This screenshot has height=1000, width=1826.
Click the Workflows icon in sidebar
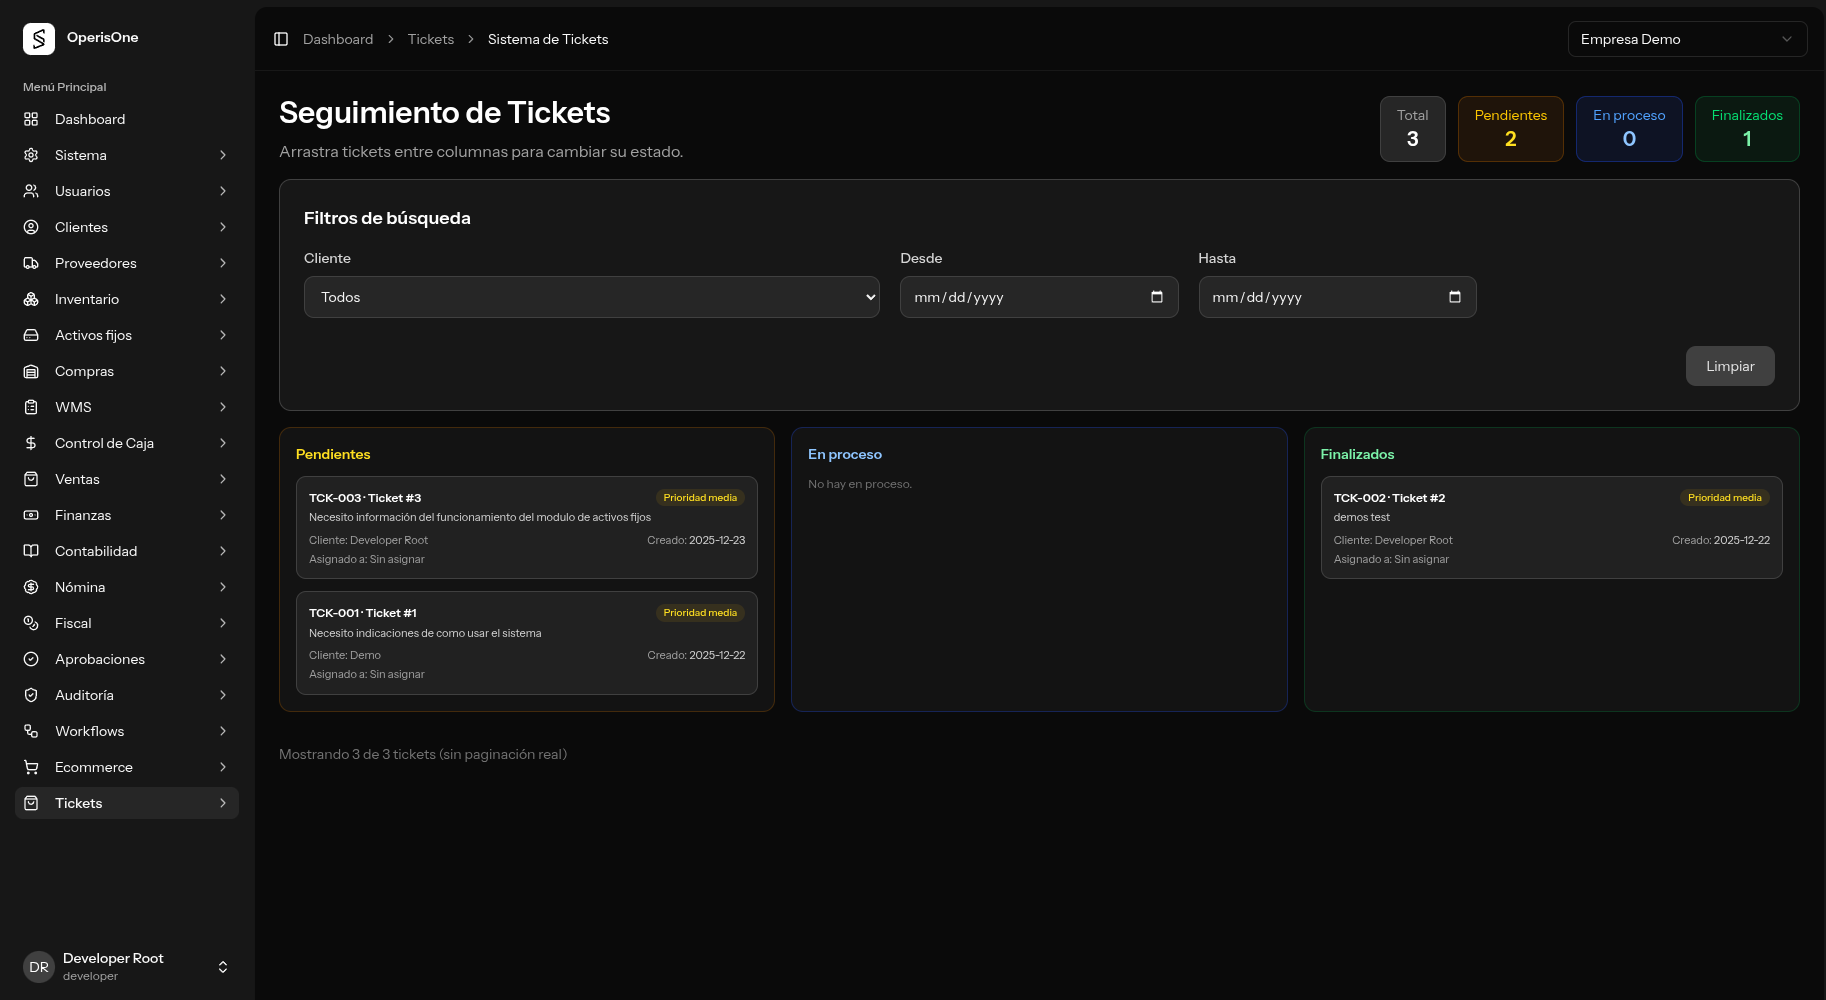pos(31,731)
